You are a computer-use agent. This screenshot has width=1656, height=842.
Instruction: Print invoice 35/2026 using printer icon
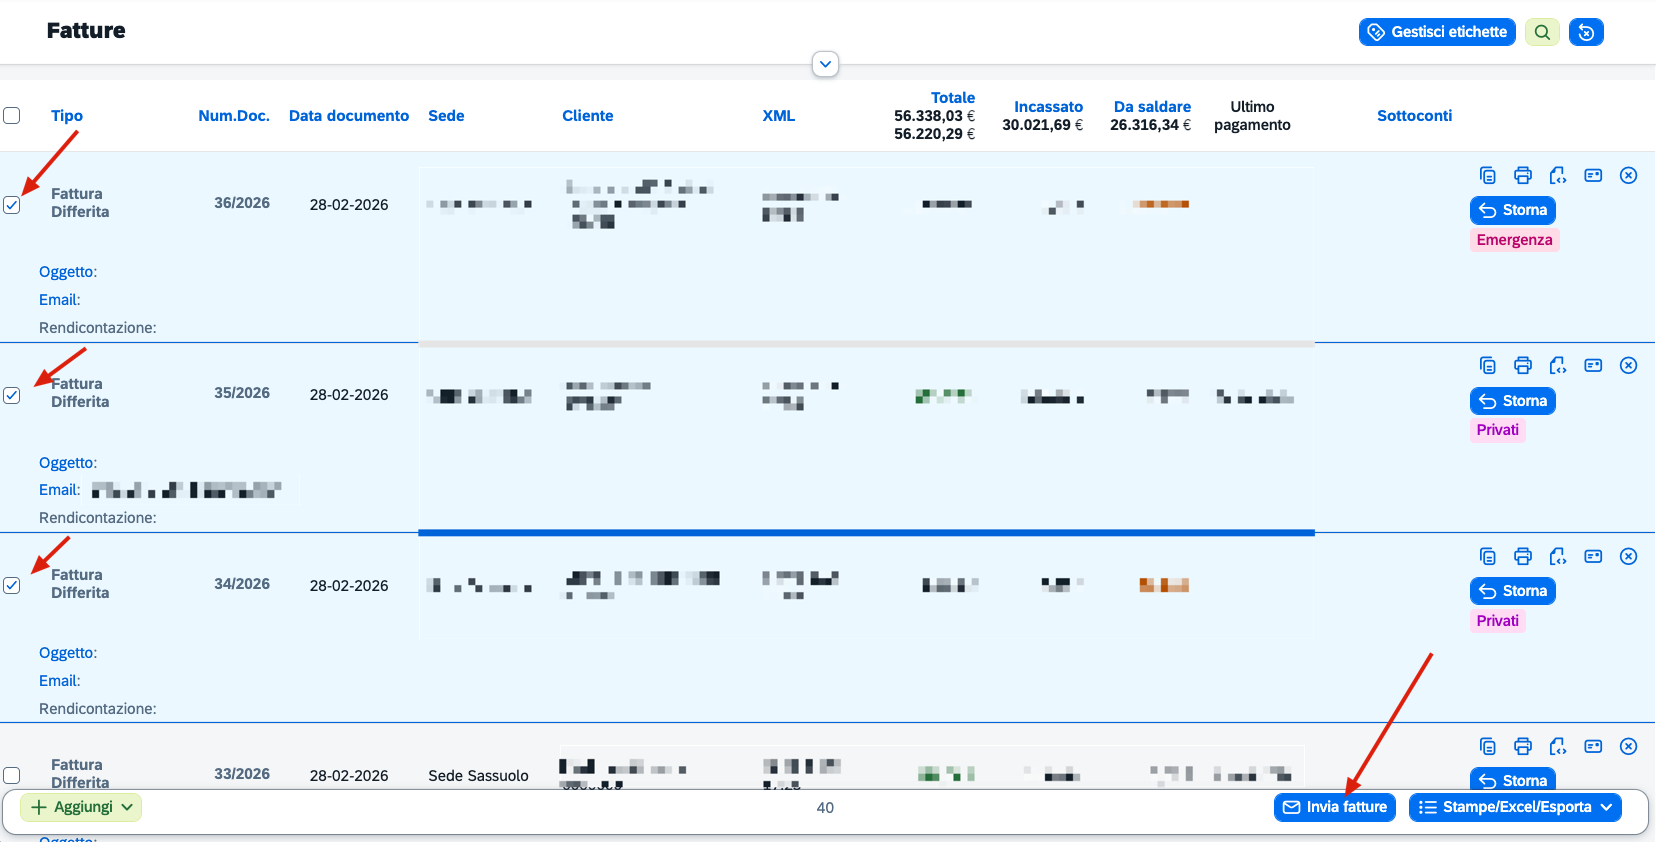1523,365
